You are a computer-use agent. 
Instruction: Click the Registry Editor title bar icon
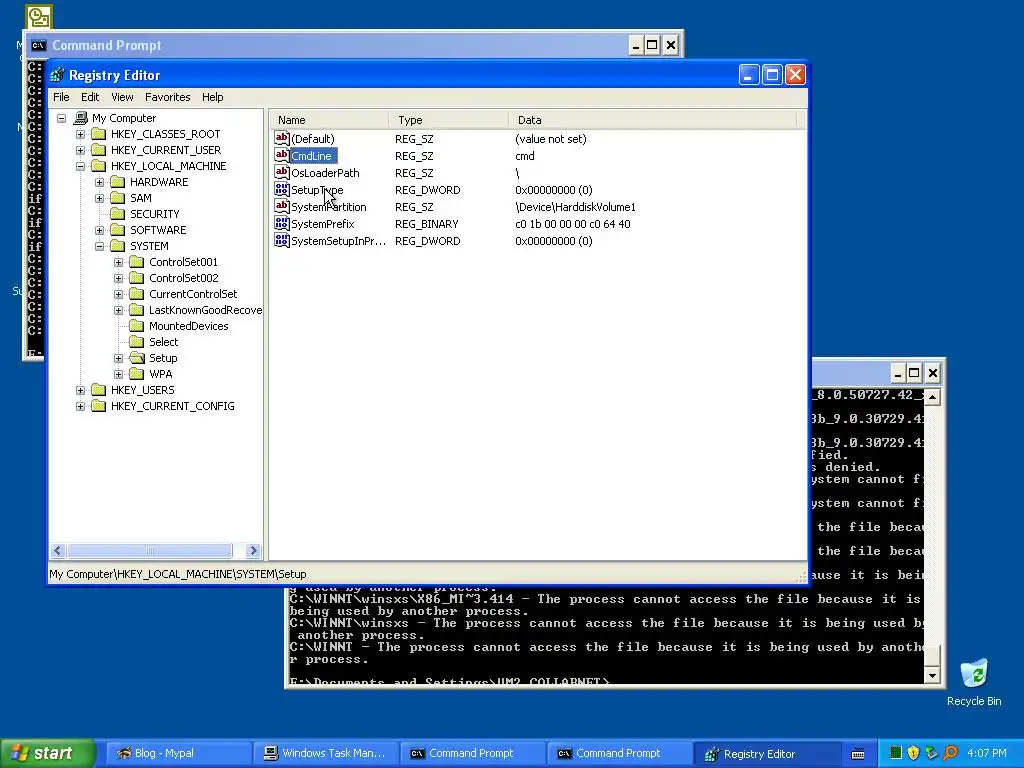(x=57, y=75)
